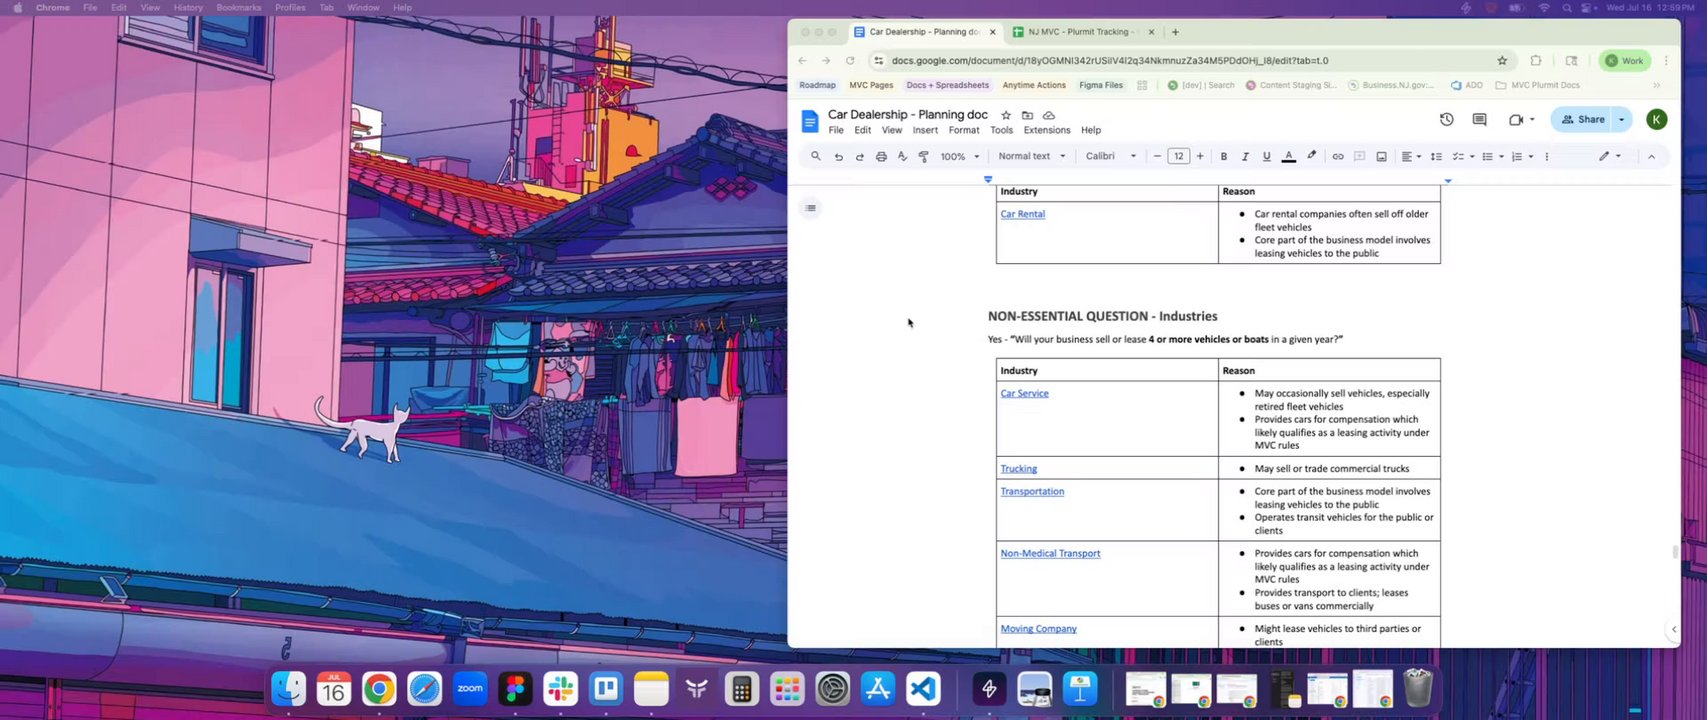Open Chrome extensions puzzle icon
The image size is (1707, 720).
1536,61
